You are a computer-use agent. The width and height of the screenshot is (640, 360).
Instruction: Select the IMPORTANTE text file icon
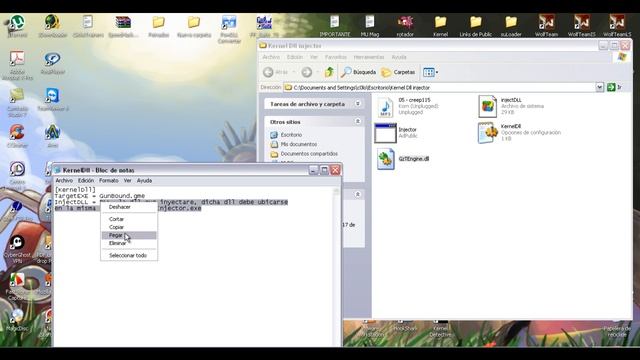point(335,27)
